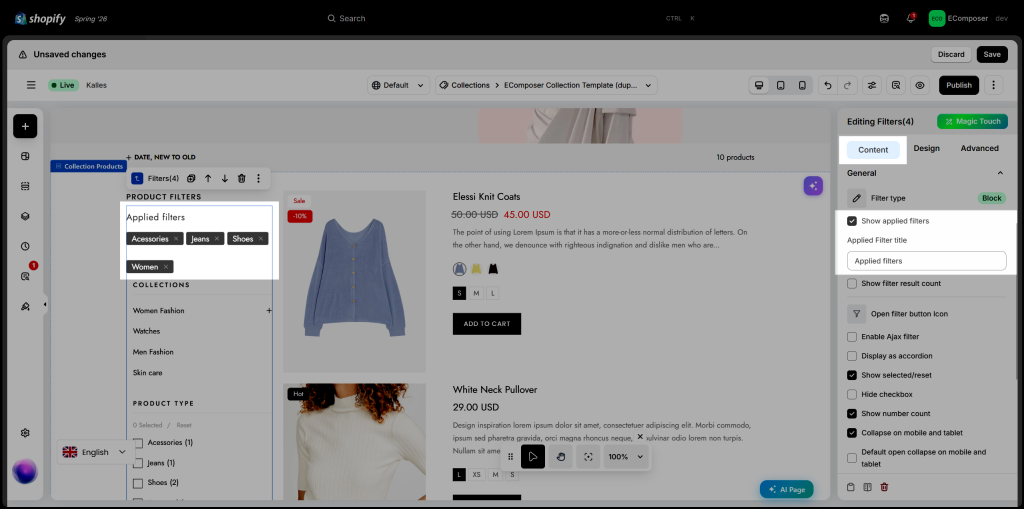Open Filters(4) element more options
The image size is (1024, 509).
(259, 178)
